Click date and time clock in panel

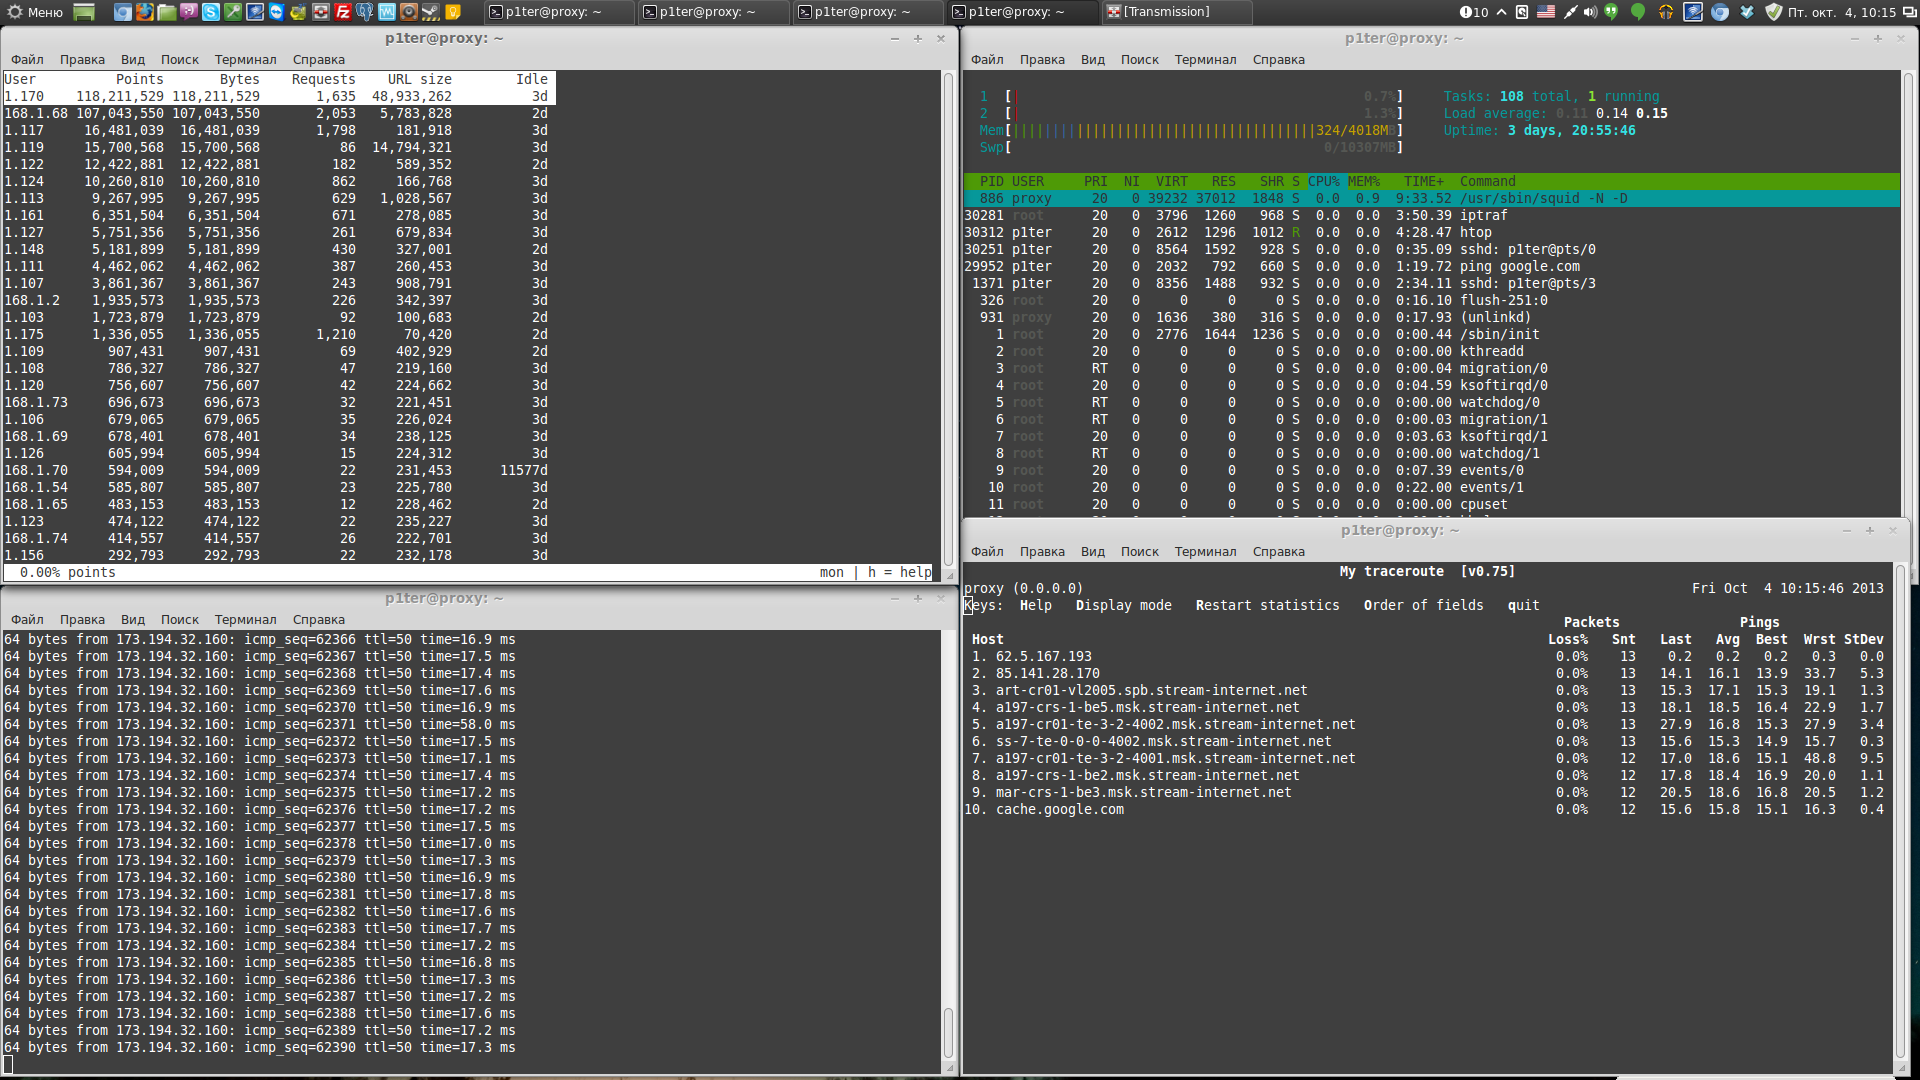[1841, 12]
